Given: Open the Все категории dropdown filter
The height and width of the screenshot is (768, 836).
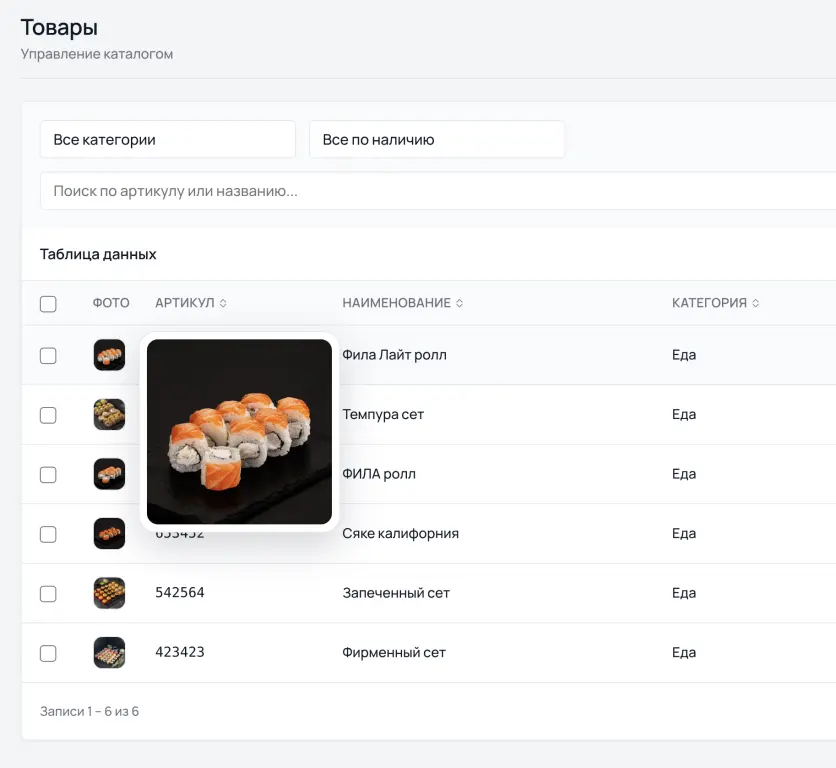Looking at the screenshot, I should point(167,140).
